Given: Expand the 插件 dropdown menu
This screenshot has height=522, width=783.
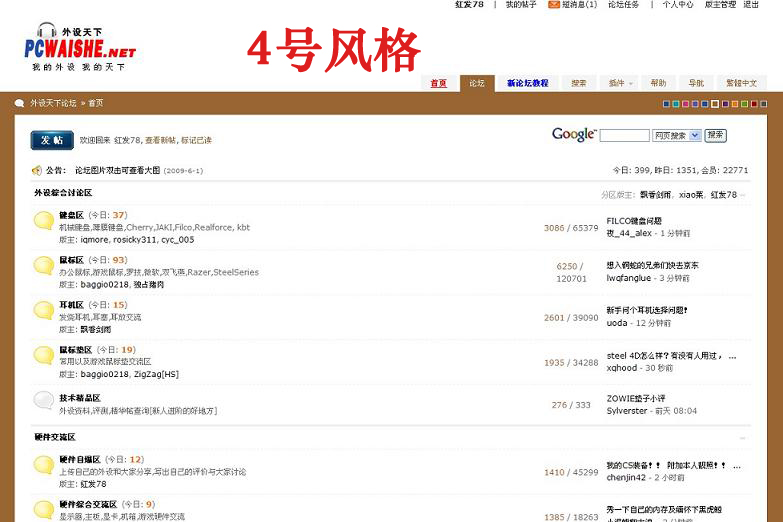Looking at the screenshot, I should click(621, 83).
